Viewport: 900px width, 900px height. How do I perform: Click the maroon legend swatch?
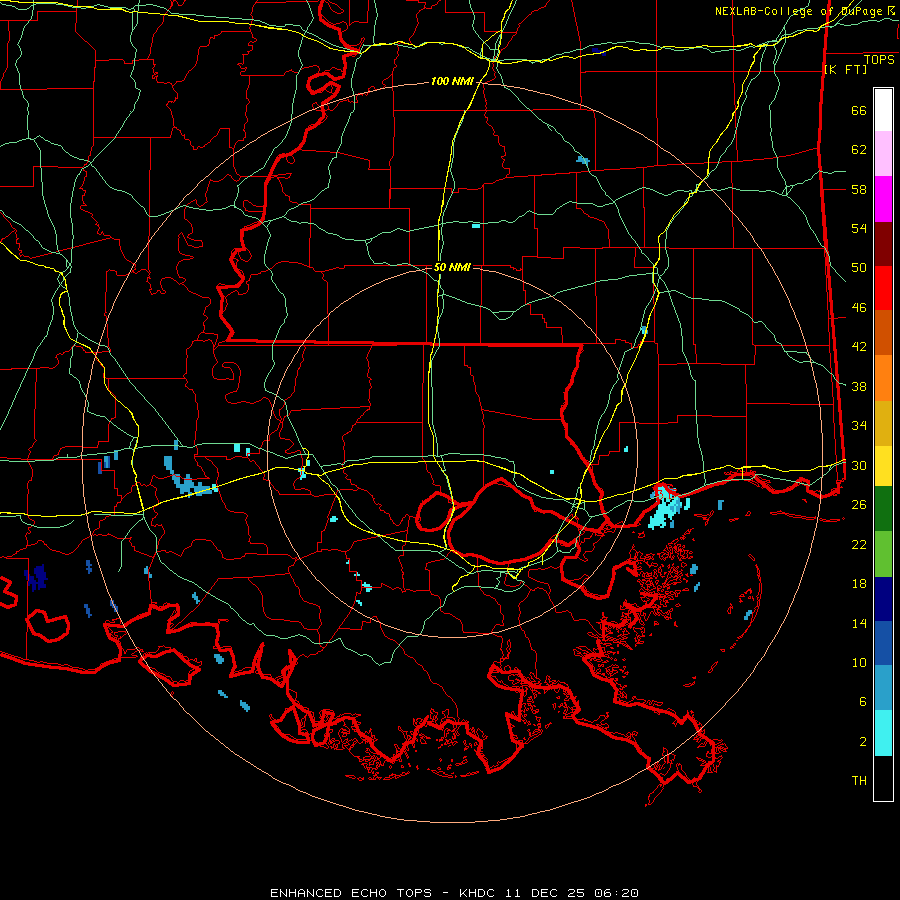883,244
